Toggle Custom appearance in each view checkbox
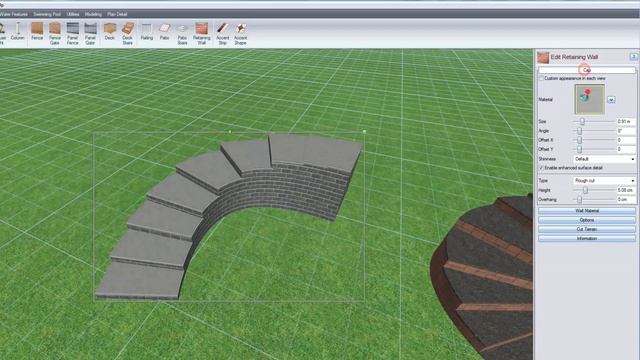The width and height of the screenshot is (640, 360). [x=542, y=78]
